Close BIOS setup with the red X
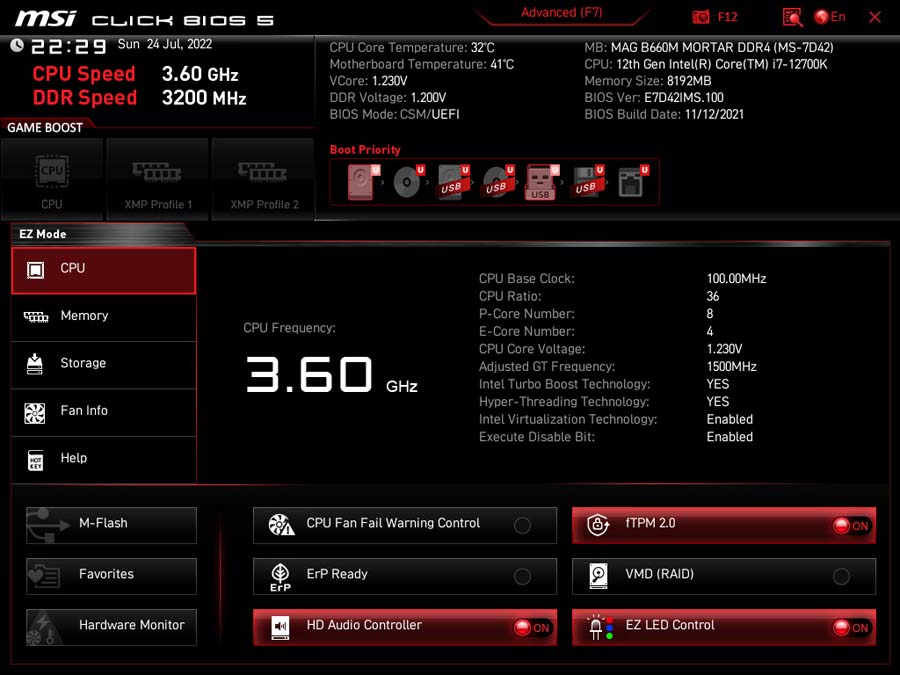Screen dimensions: 900x675 [875, 17]
